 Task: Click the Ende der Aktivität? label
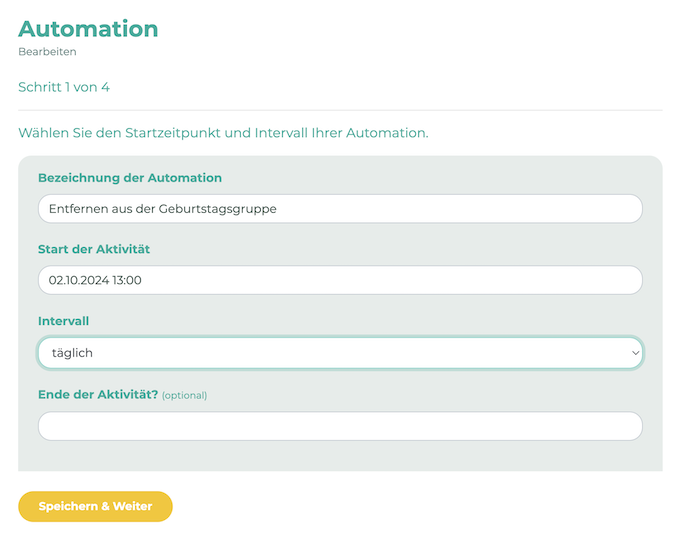click(x=98, y=395)
